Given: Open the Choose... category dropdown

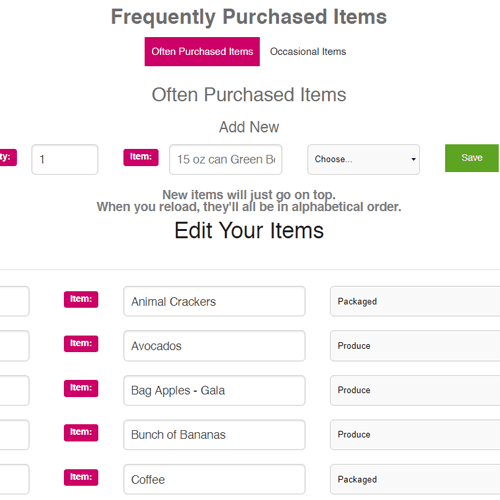Looking at the screenshot, I should click(363, 159).
